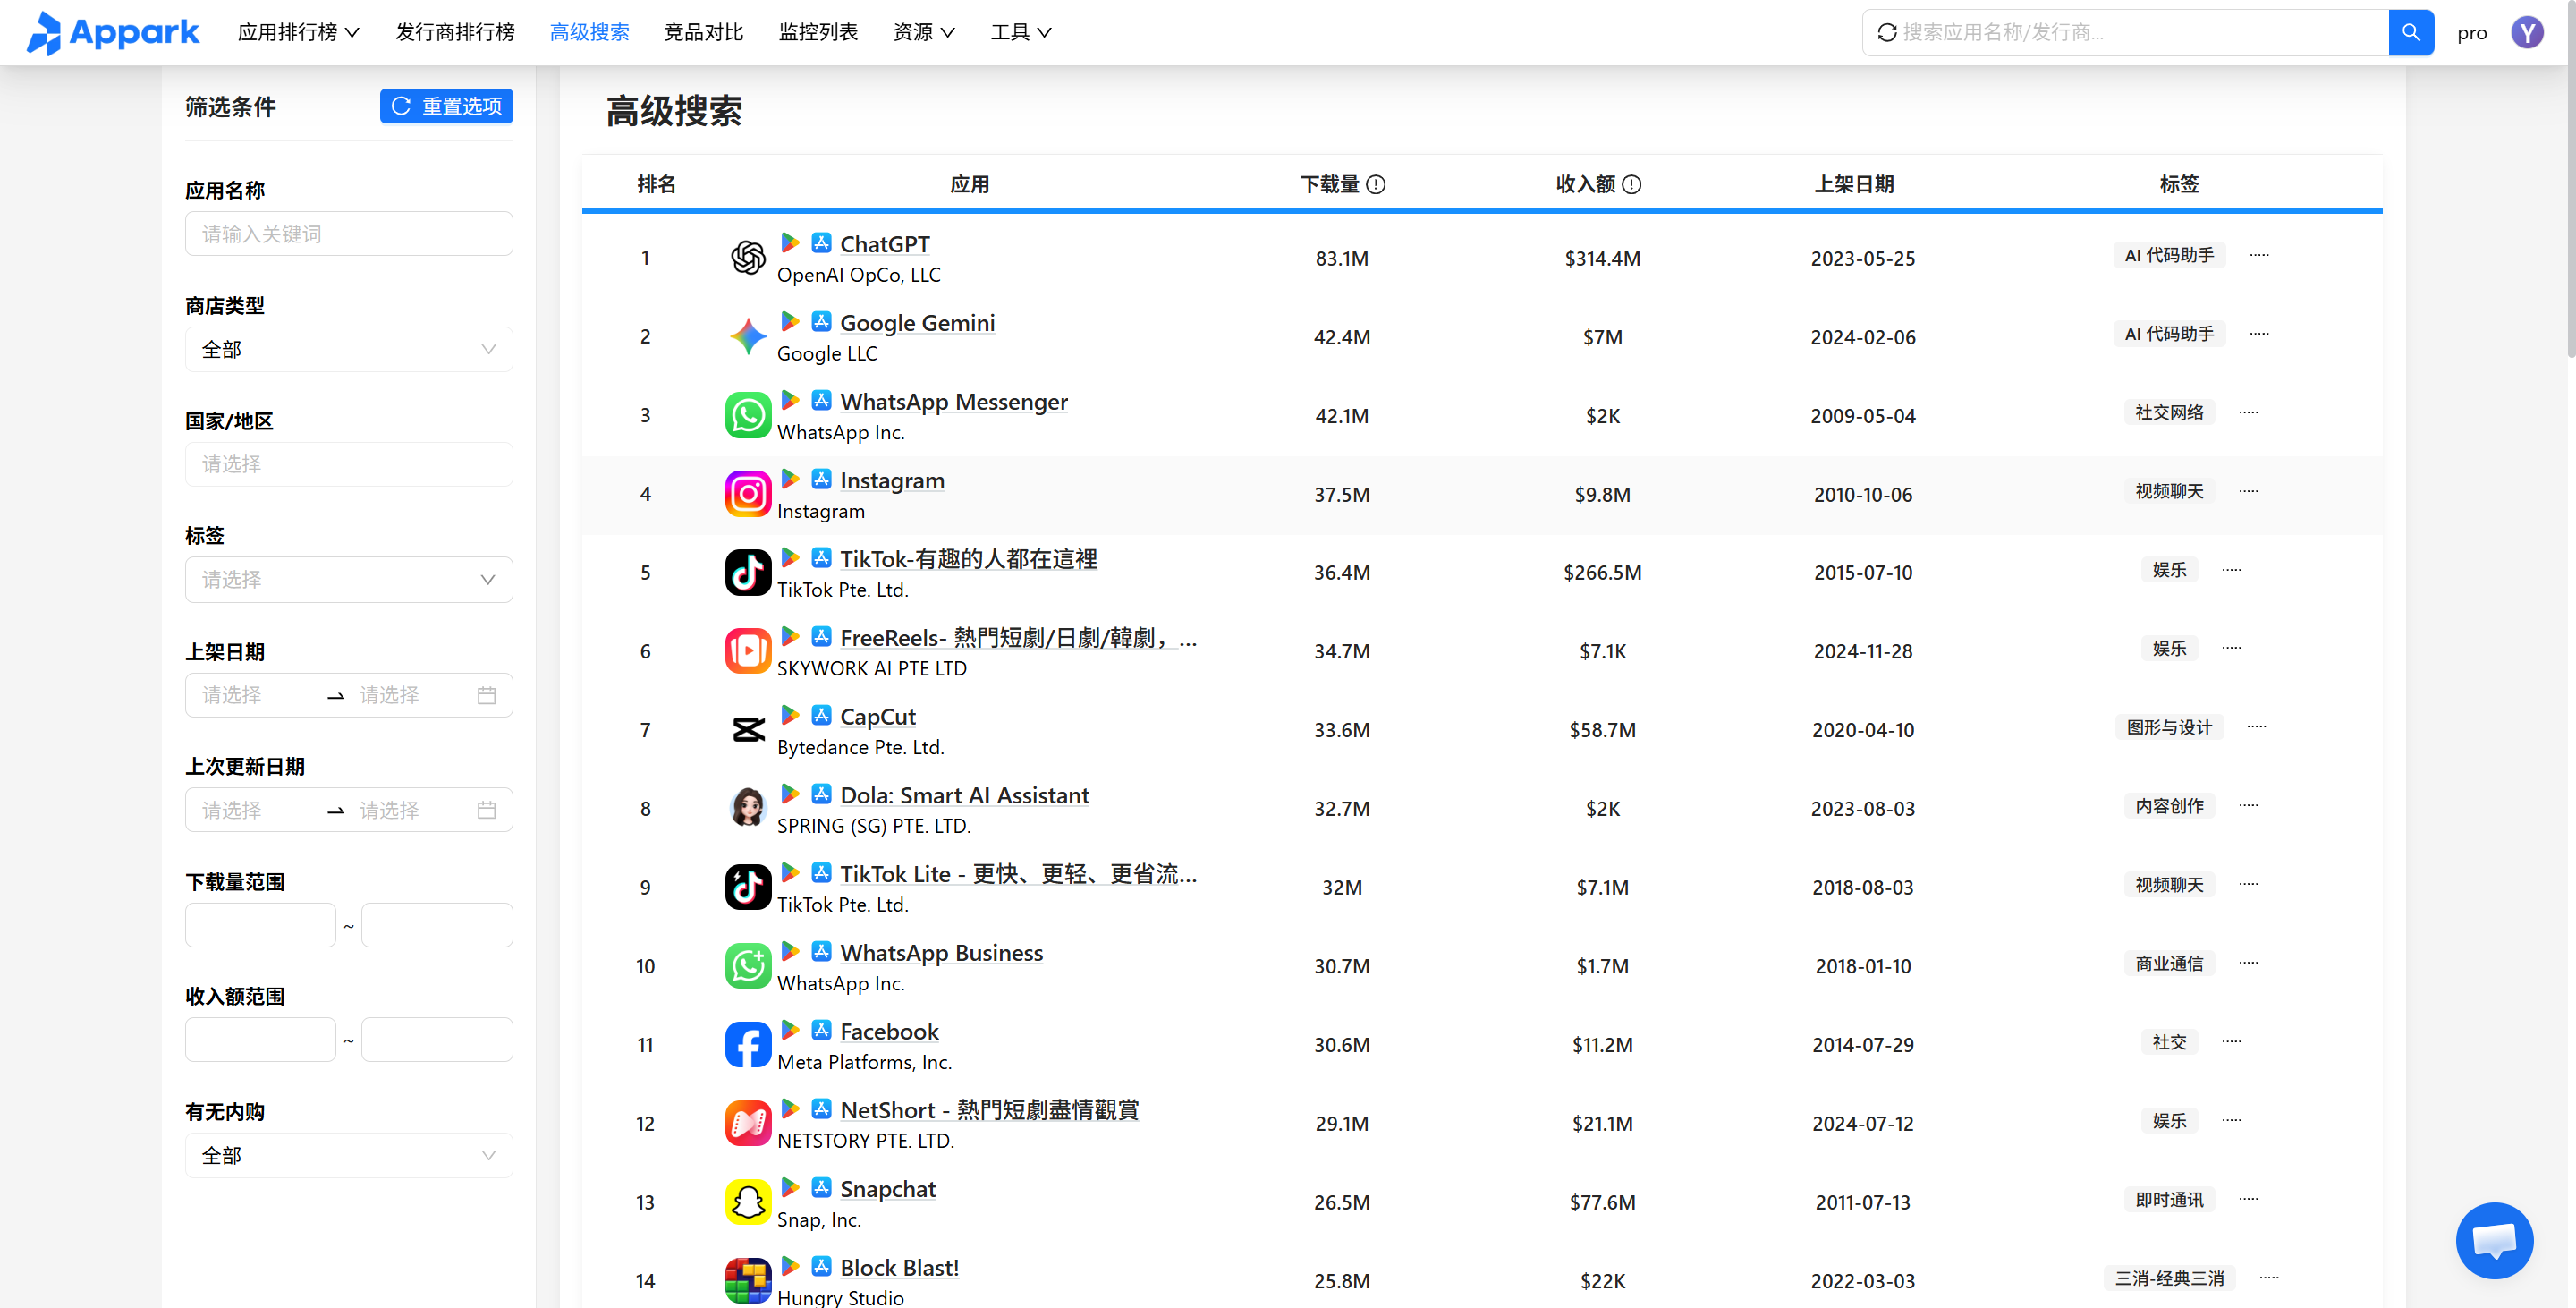This screenshot has height=1308, width=2576.
Task: Click 图形与设计 tag on CapCut row
Action: click(x=2169, y=727)
